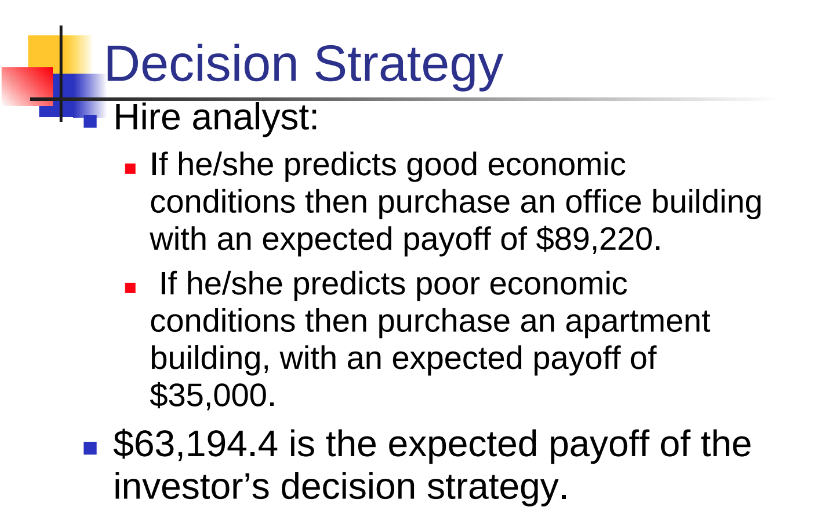Image resolution: width=814 pixels, height=508 pixels.
Task: Click the blue square under the yellow one
Action: [x=73, y=95]
